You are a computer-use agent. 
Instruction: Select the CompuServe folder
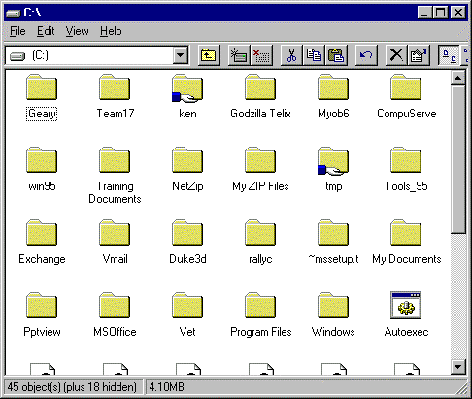[406, 97]
